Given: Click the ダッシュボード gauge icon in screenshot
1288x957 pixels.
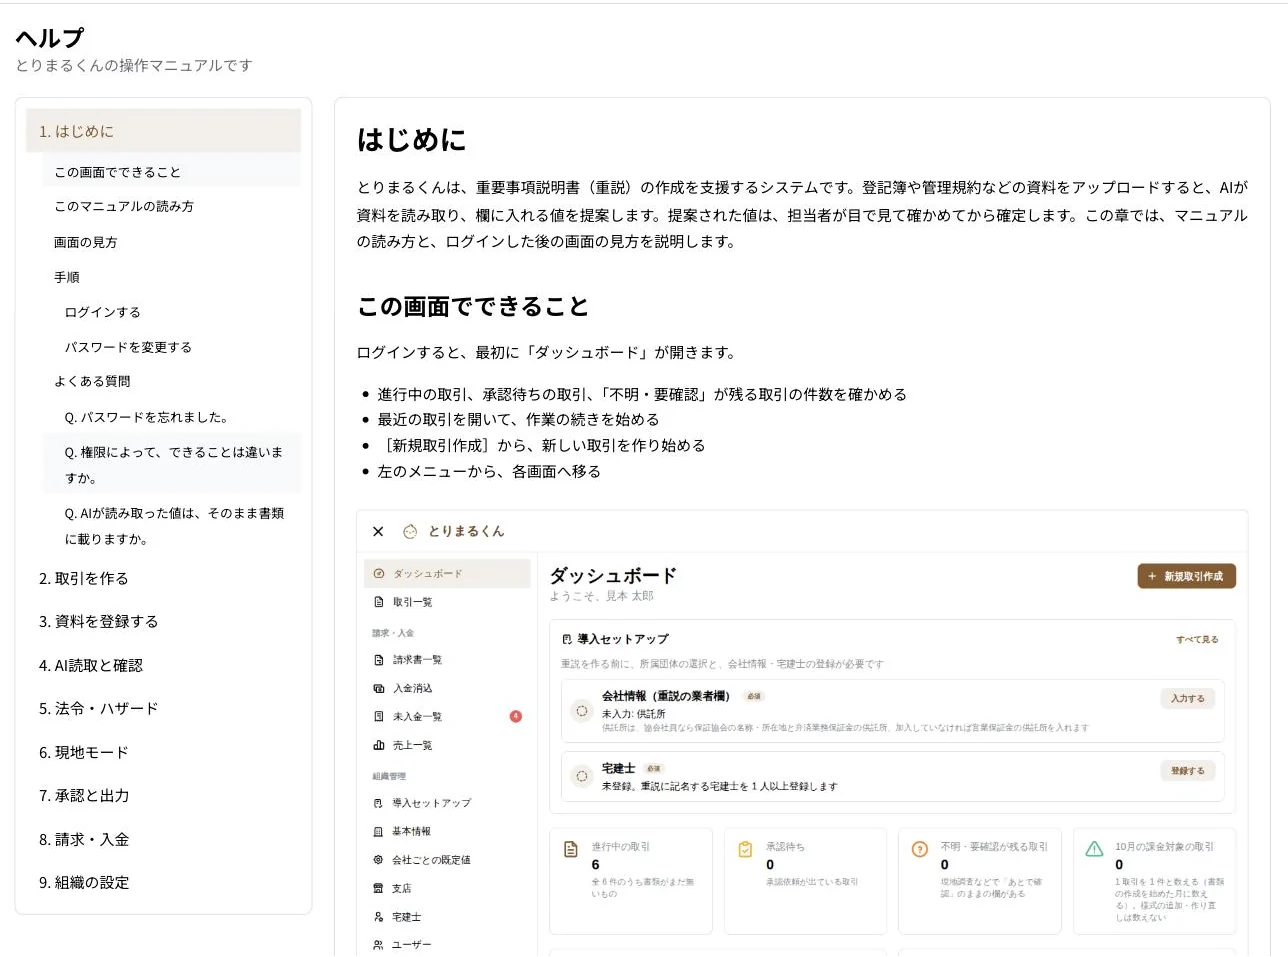Looking at the screenshot, I should [x=379, y=574].
